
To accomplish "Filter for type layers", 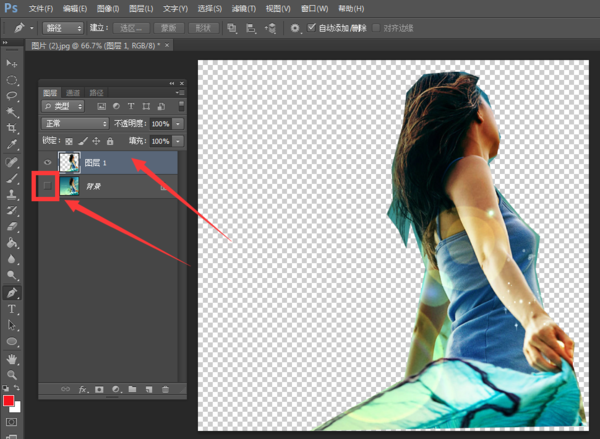I will [131, 106].
